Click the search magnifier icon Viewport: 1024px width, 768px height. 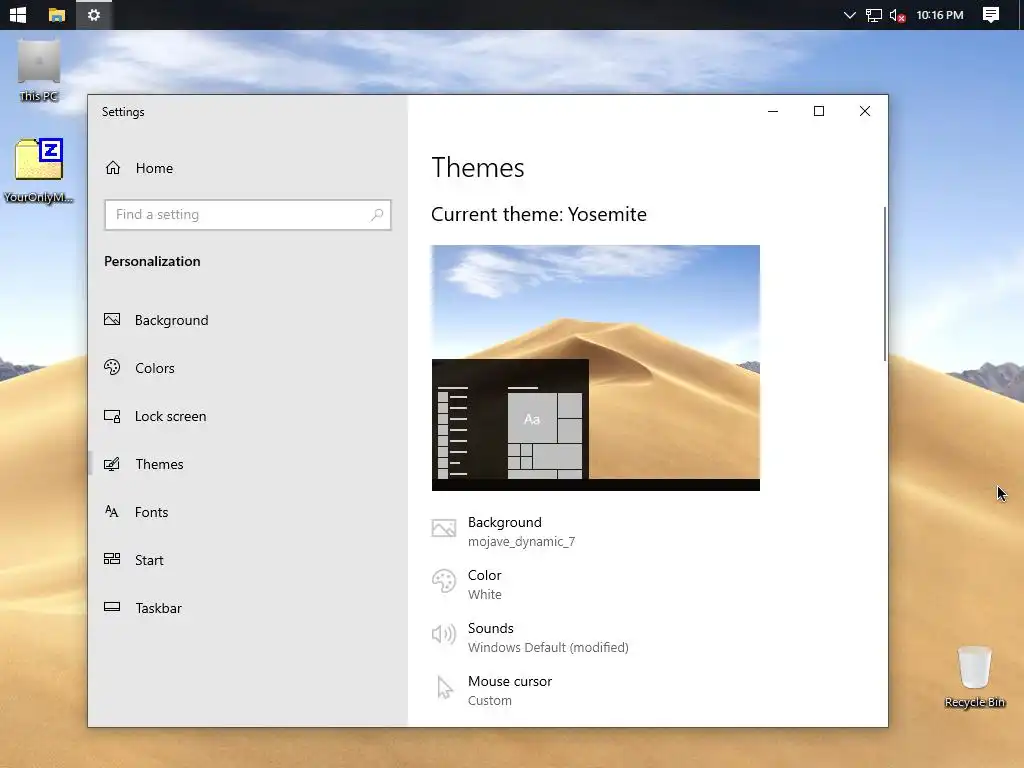[377, 215]
